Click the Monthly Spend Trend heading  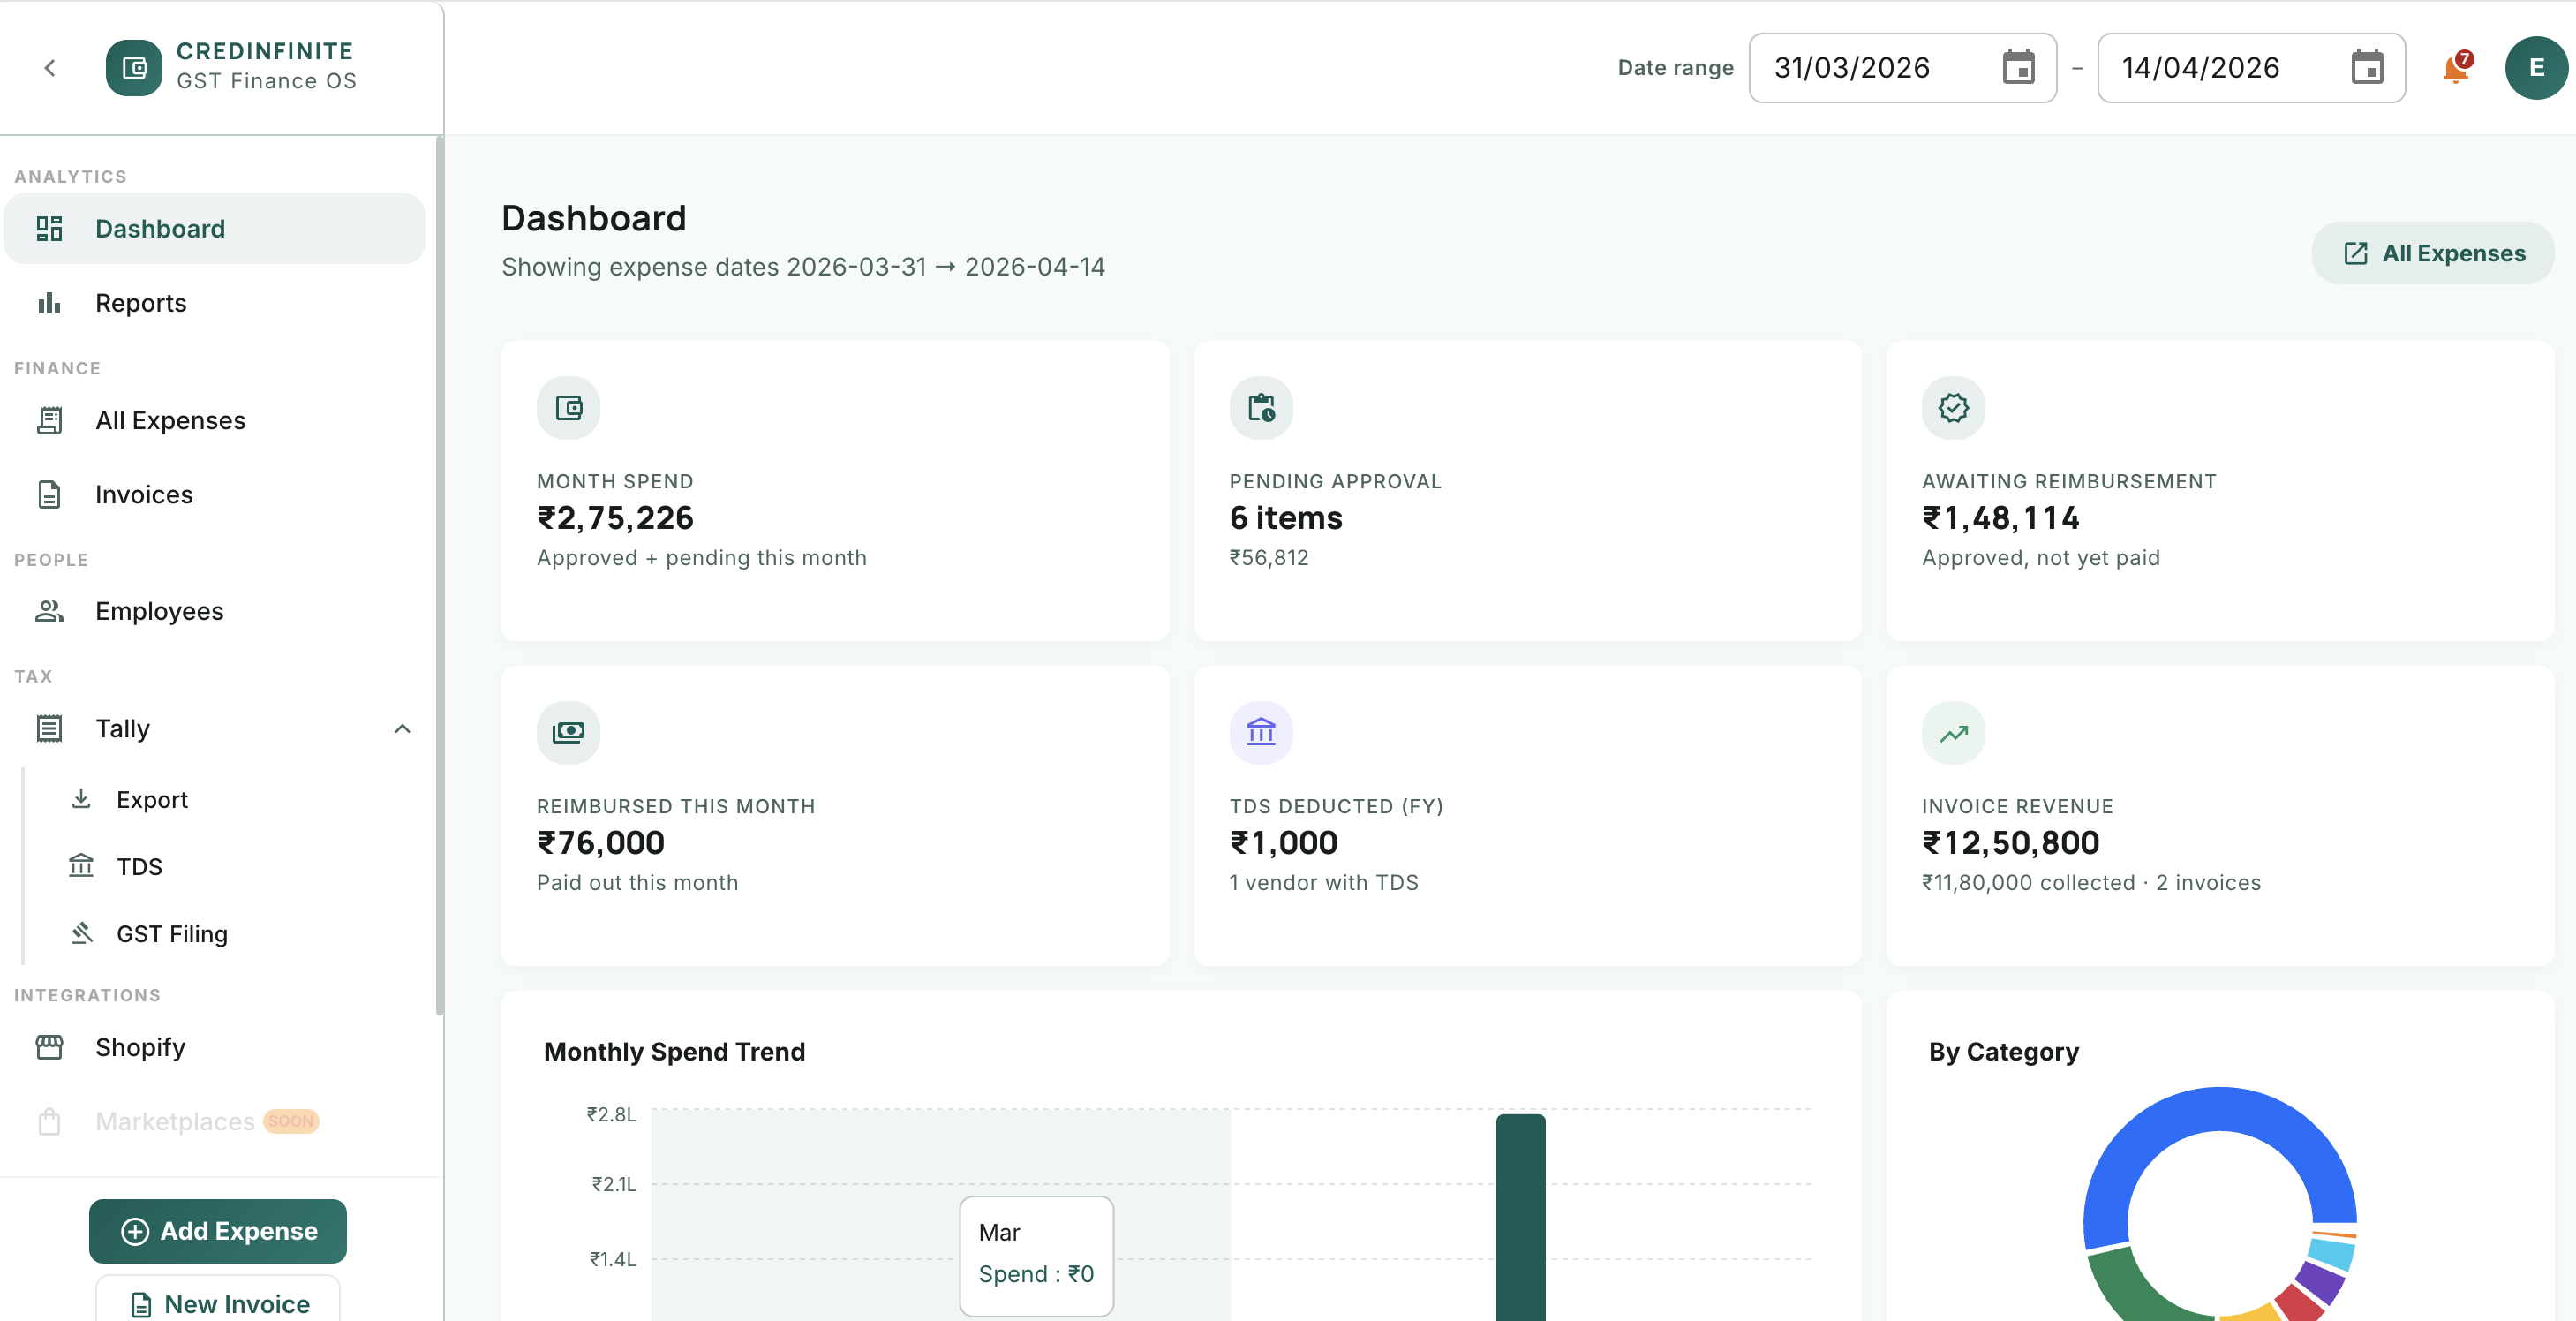tap(674, 1052)
